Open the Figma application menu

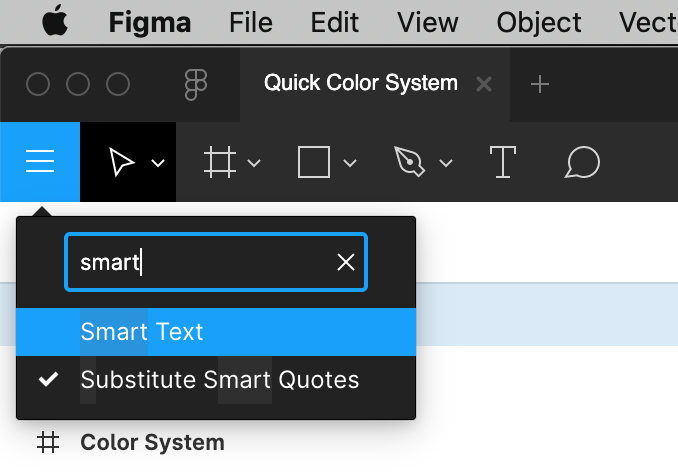pos(150,22)
